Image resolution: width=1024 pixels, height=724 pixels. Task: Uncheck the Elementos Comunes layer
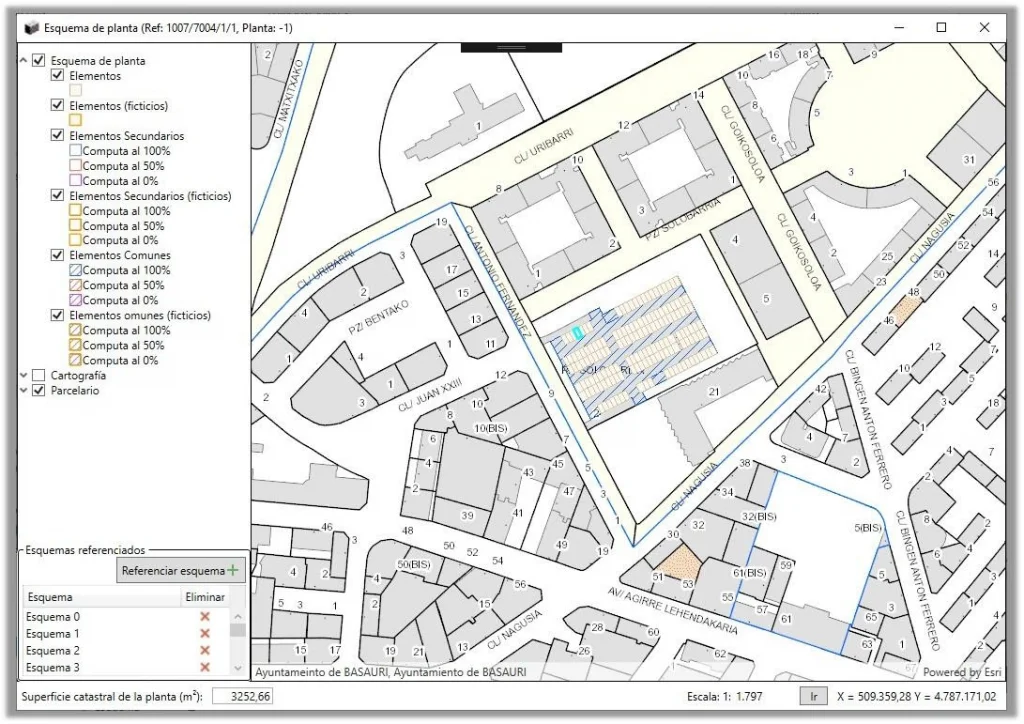pyautogui.click(x=57, y=255)
